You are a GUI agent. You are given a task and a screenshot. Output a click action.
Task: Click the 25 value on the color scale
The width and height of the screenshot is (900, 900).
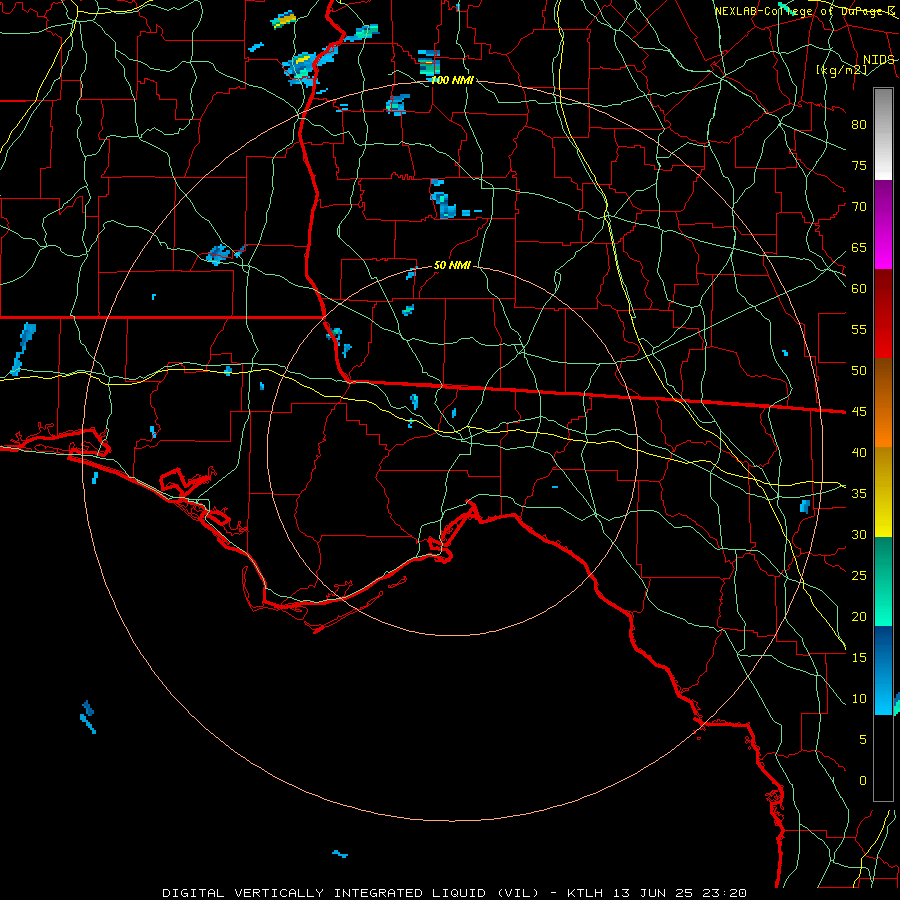tap(859, 575)
